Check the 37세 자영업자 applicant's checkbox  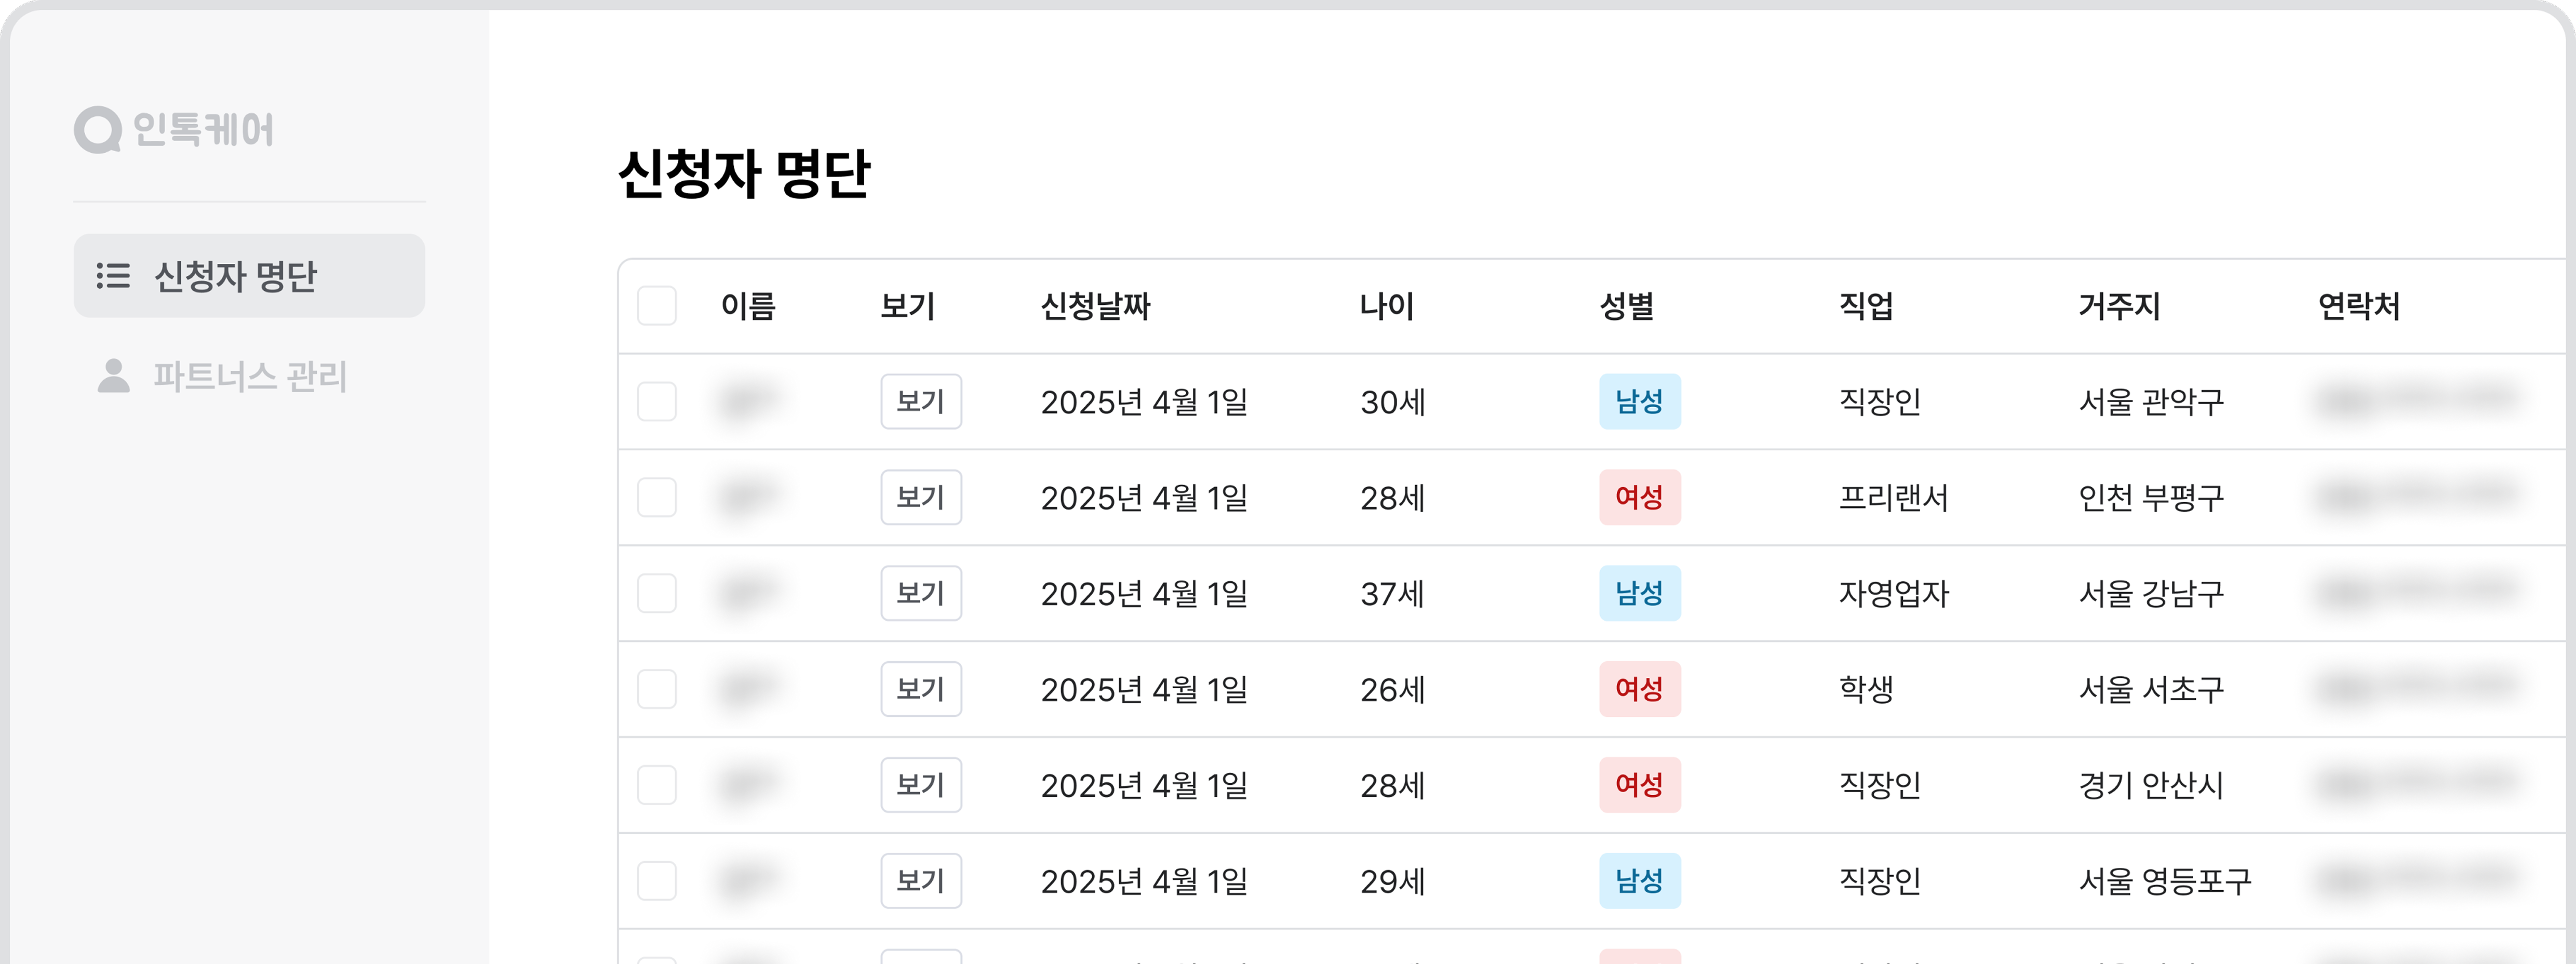click(657, 593)
